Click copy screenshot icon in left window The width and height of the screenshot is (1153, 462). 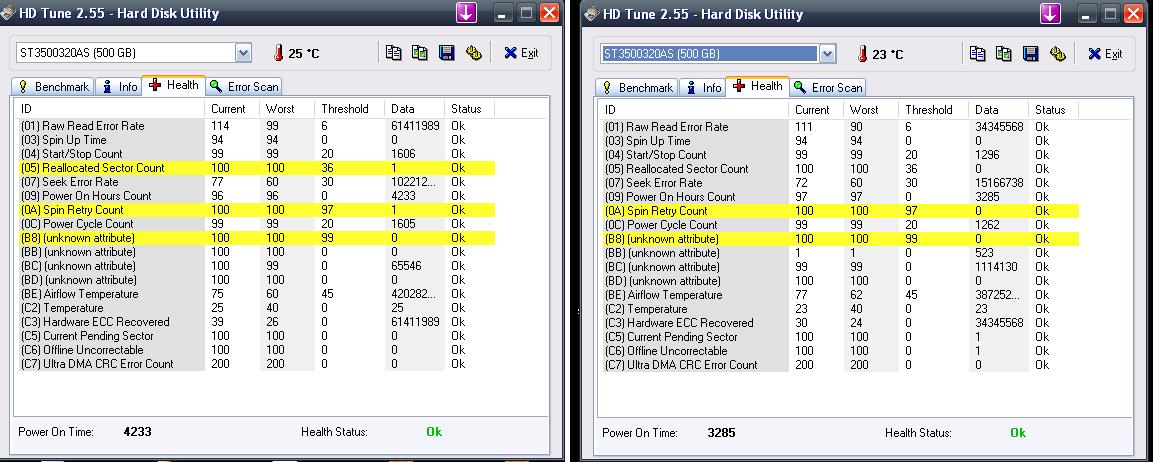[x=419, y=52]
